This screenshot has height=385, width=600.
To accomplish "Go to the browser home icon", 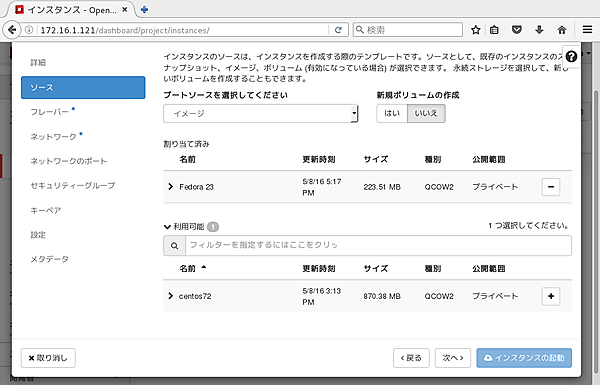I will (x=562, y=30).
